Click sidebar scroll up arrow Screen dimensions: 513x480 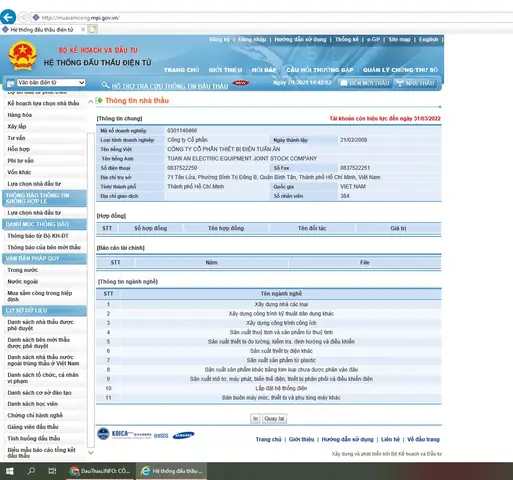91,101
